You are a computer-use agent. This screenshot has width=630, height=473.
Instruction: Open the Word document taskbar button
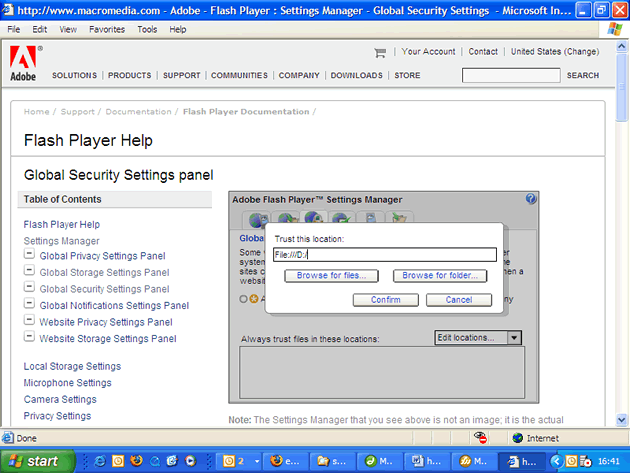[426, 461]
